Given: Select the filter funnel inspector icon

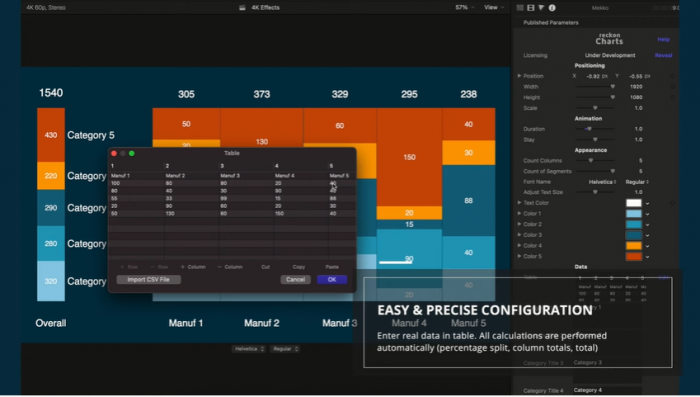Looking at the screenshot, I should tap(541, 8).
